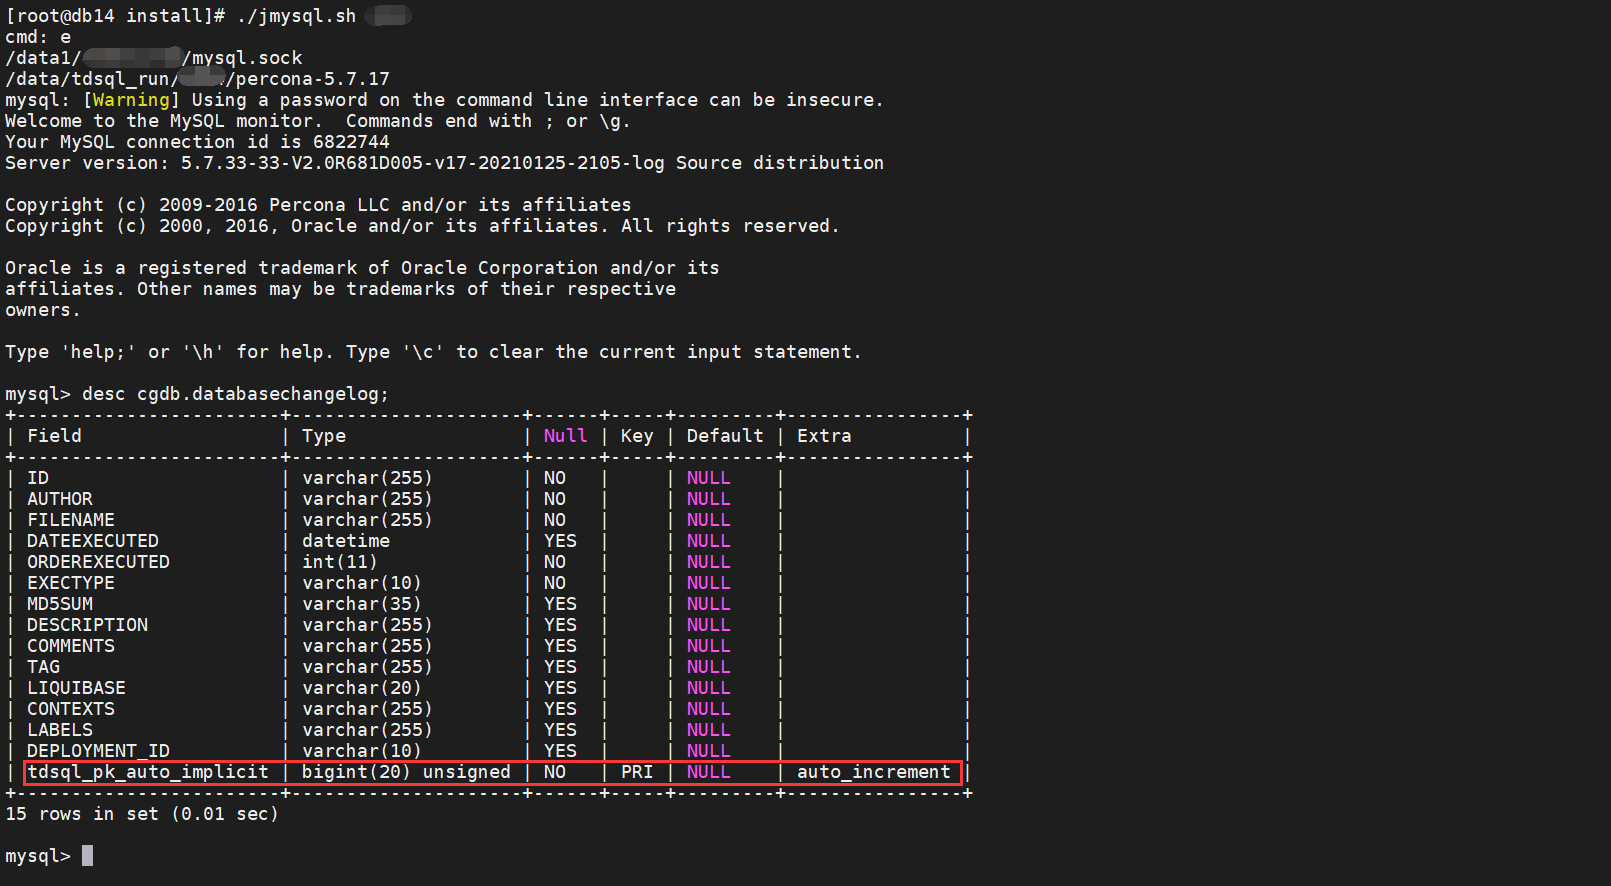The image size is (1611, 886).
Task: Click the LIQUIBASE field name
Action: tap(76, 688)
